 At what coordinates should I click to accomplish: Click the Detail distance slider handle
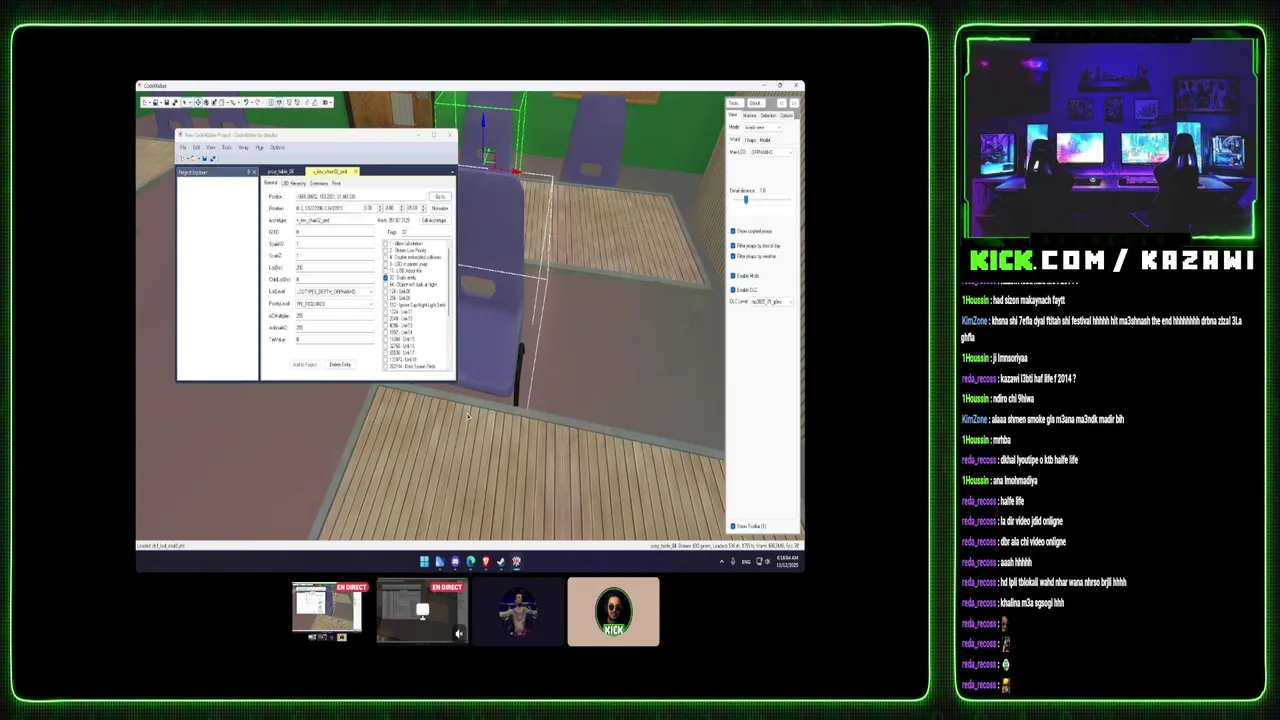tap(746, 200)
